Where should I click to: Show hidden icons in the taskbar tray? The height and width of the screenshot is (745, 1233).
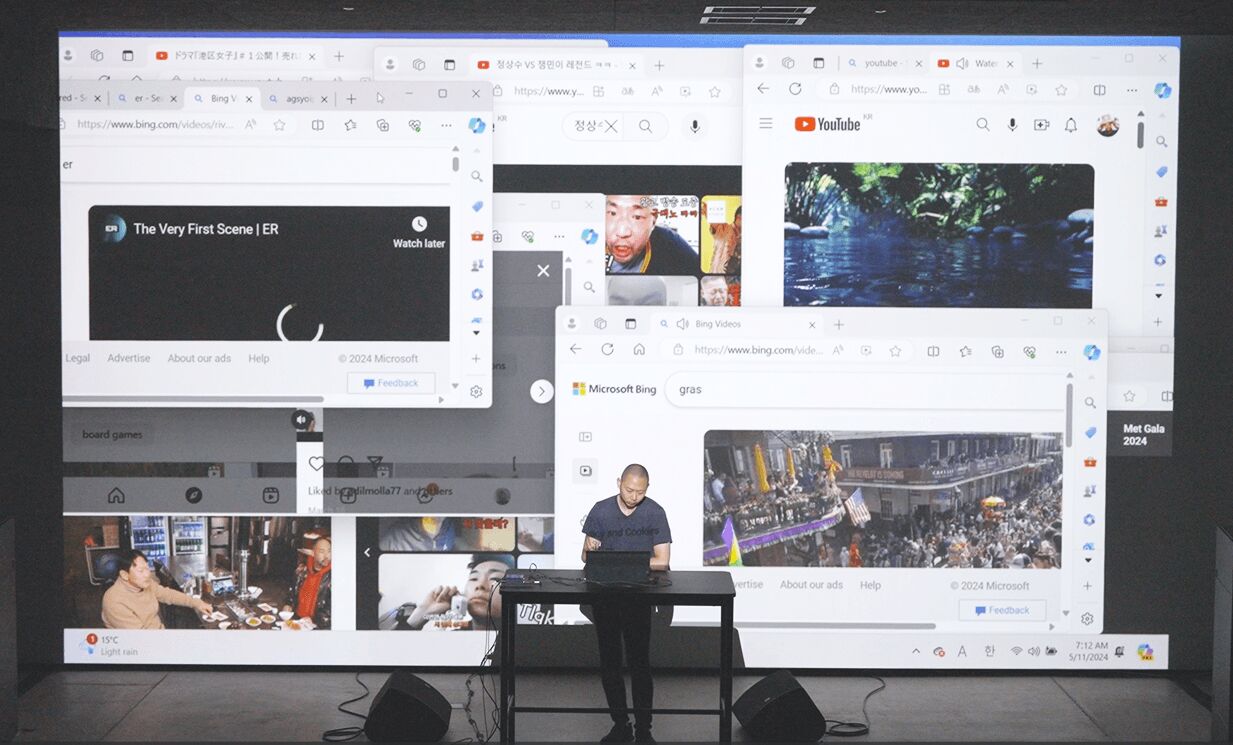click(x=915, y=651)
